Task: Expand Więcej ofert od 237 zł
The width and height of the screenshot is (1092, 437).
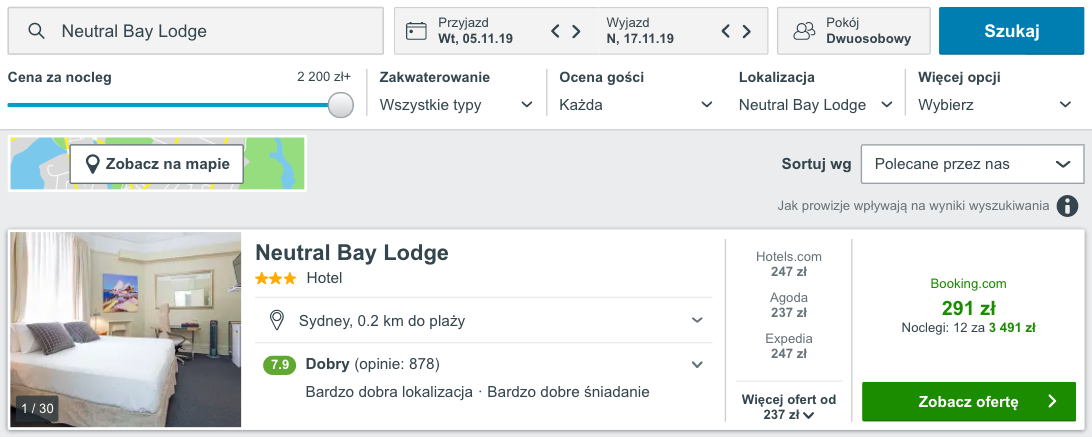Action: click(x=788, y=407)
